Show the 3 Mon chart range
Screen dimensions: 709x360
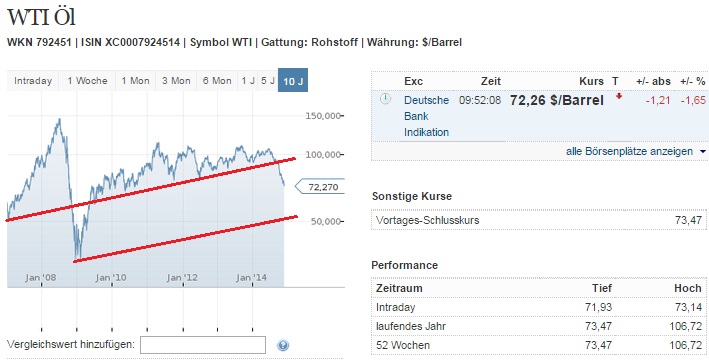point(176,81)
